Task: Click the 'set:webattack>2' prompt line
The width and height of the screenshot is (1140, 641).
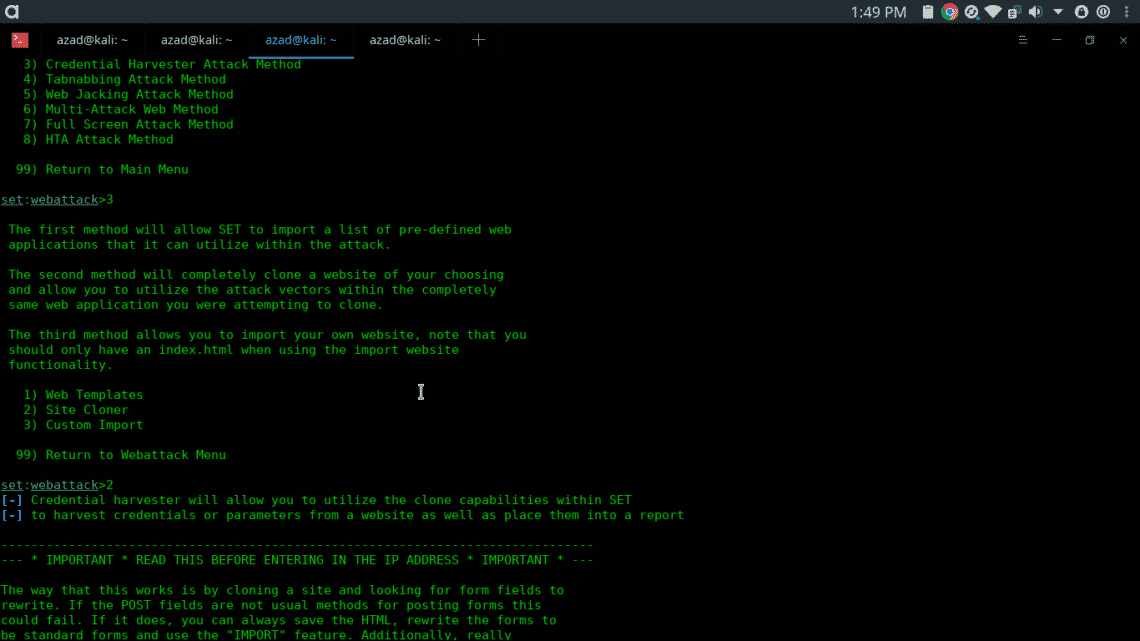Action: pos(57,485)
